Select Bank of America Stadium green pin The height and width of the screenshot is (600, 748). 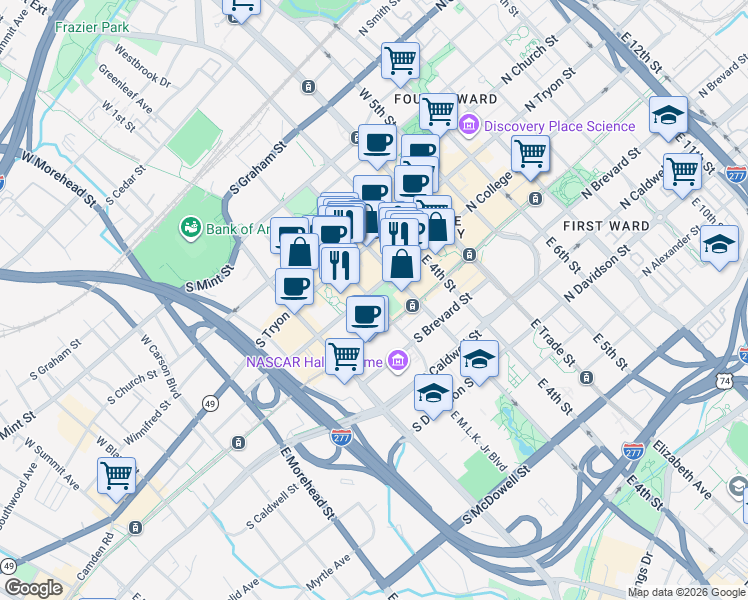(190, 228)
